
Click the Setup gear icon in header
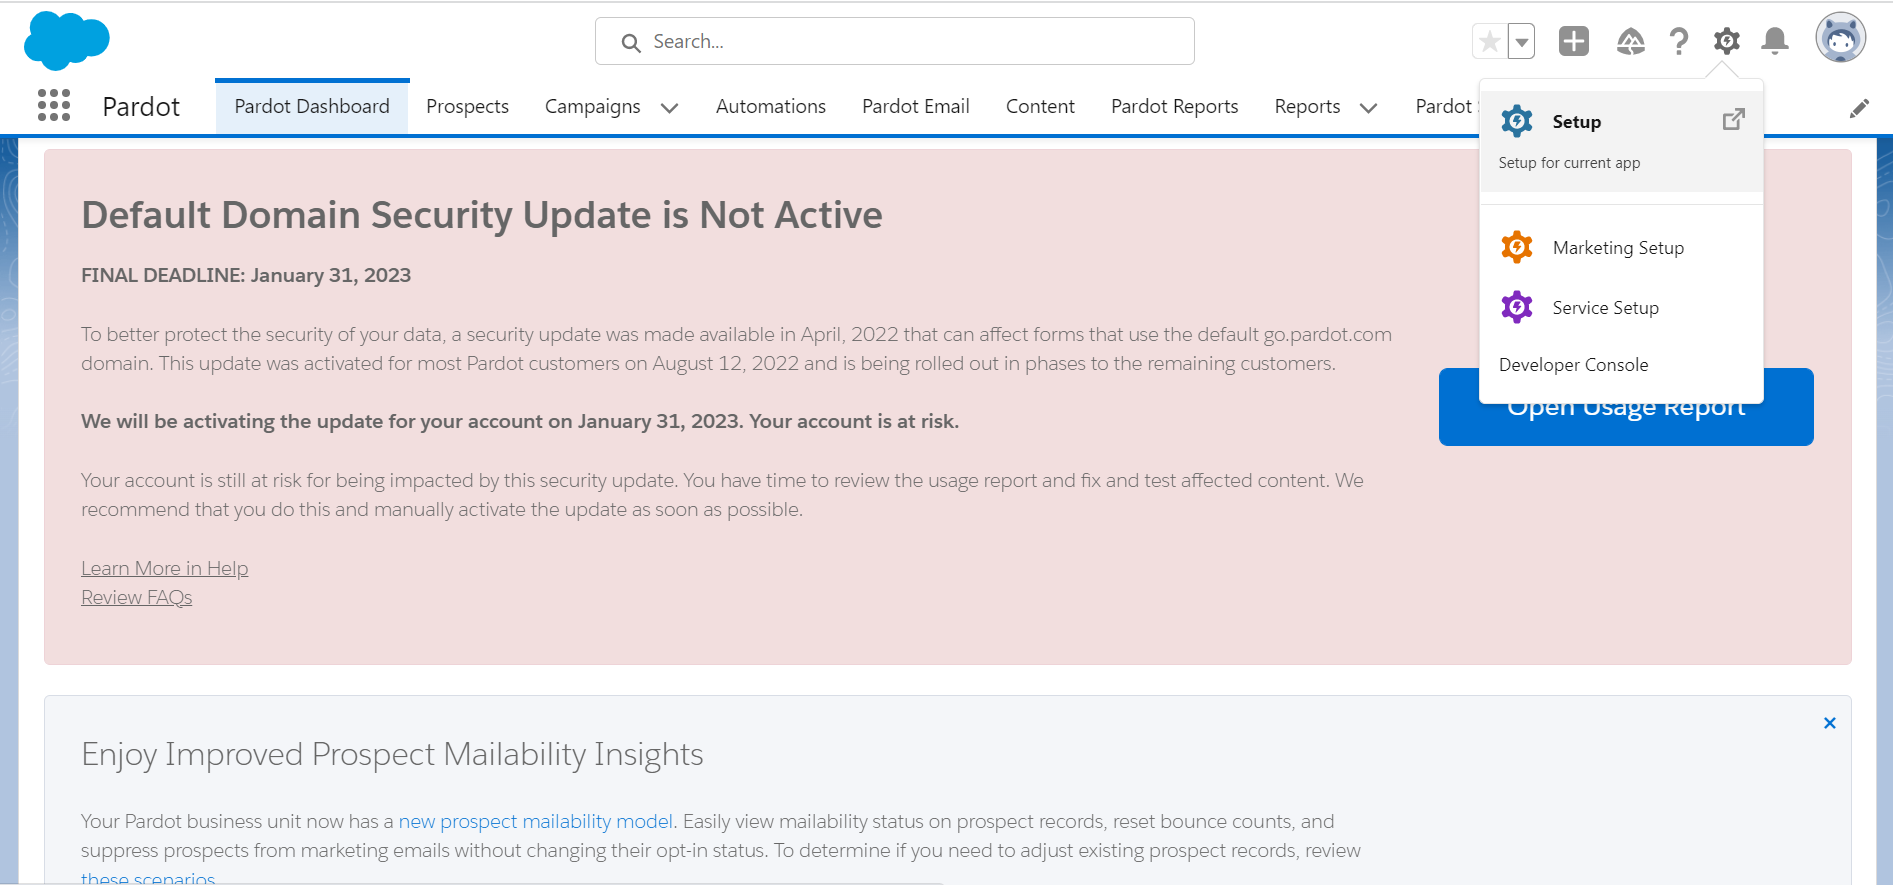click(x=1727, y=41)
